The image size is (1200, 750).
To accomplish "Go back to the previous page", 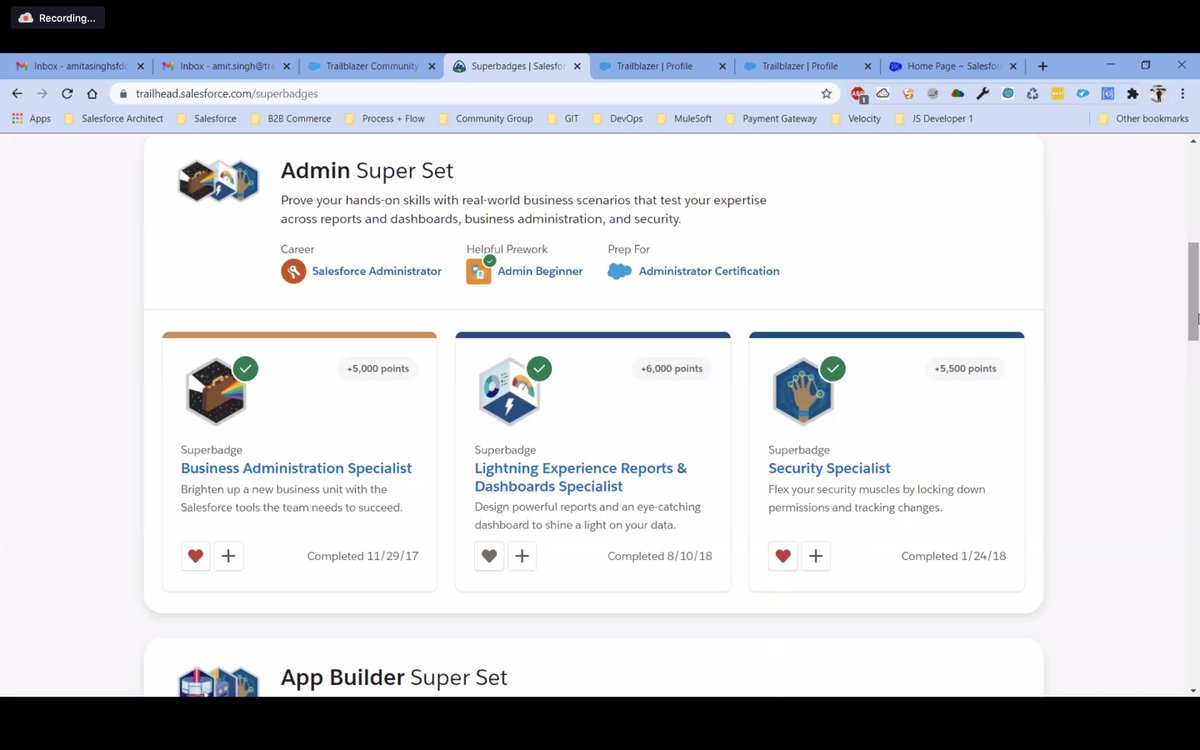I will pyautogui.click(x=17, y=93).
